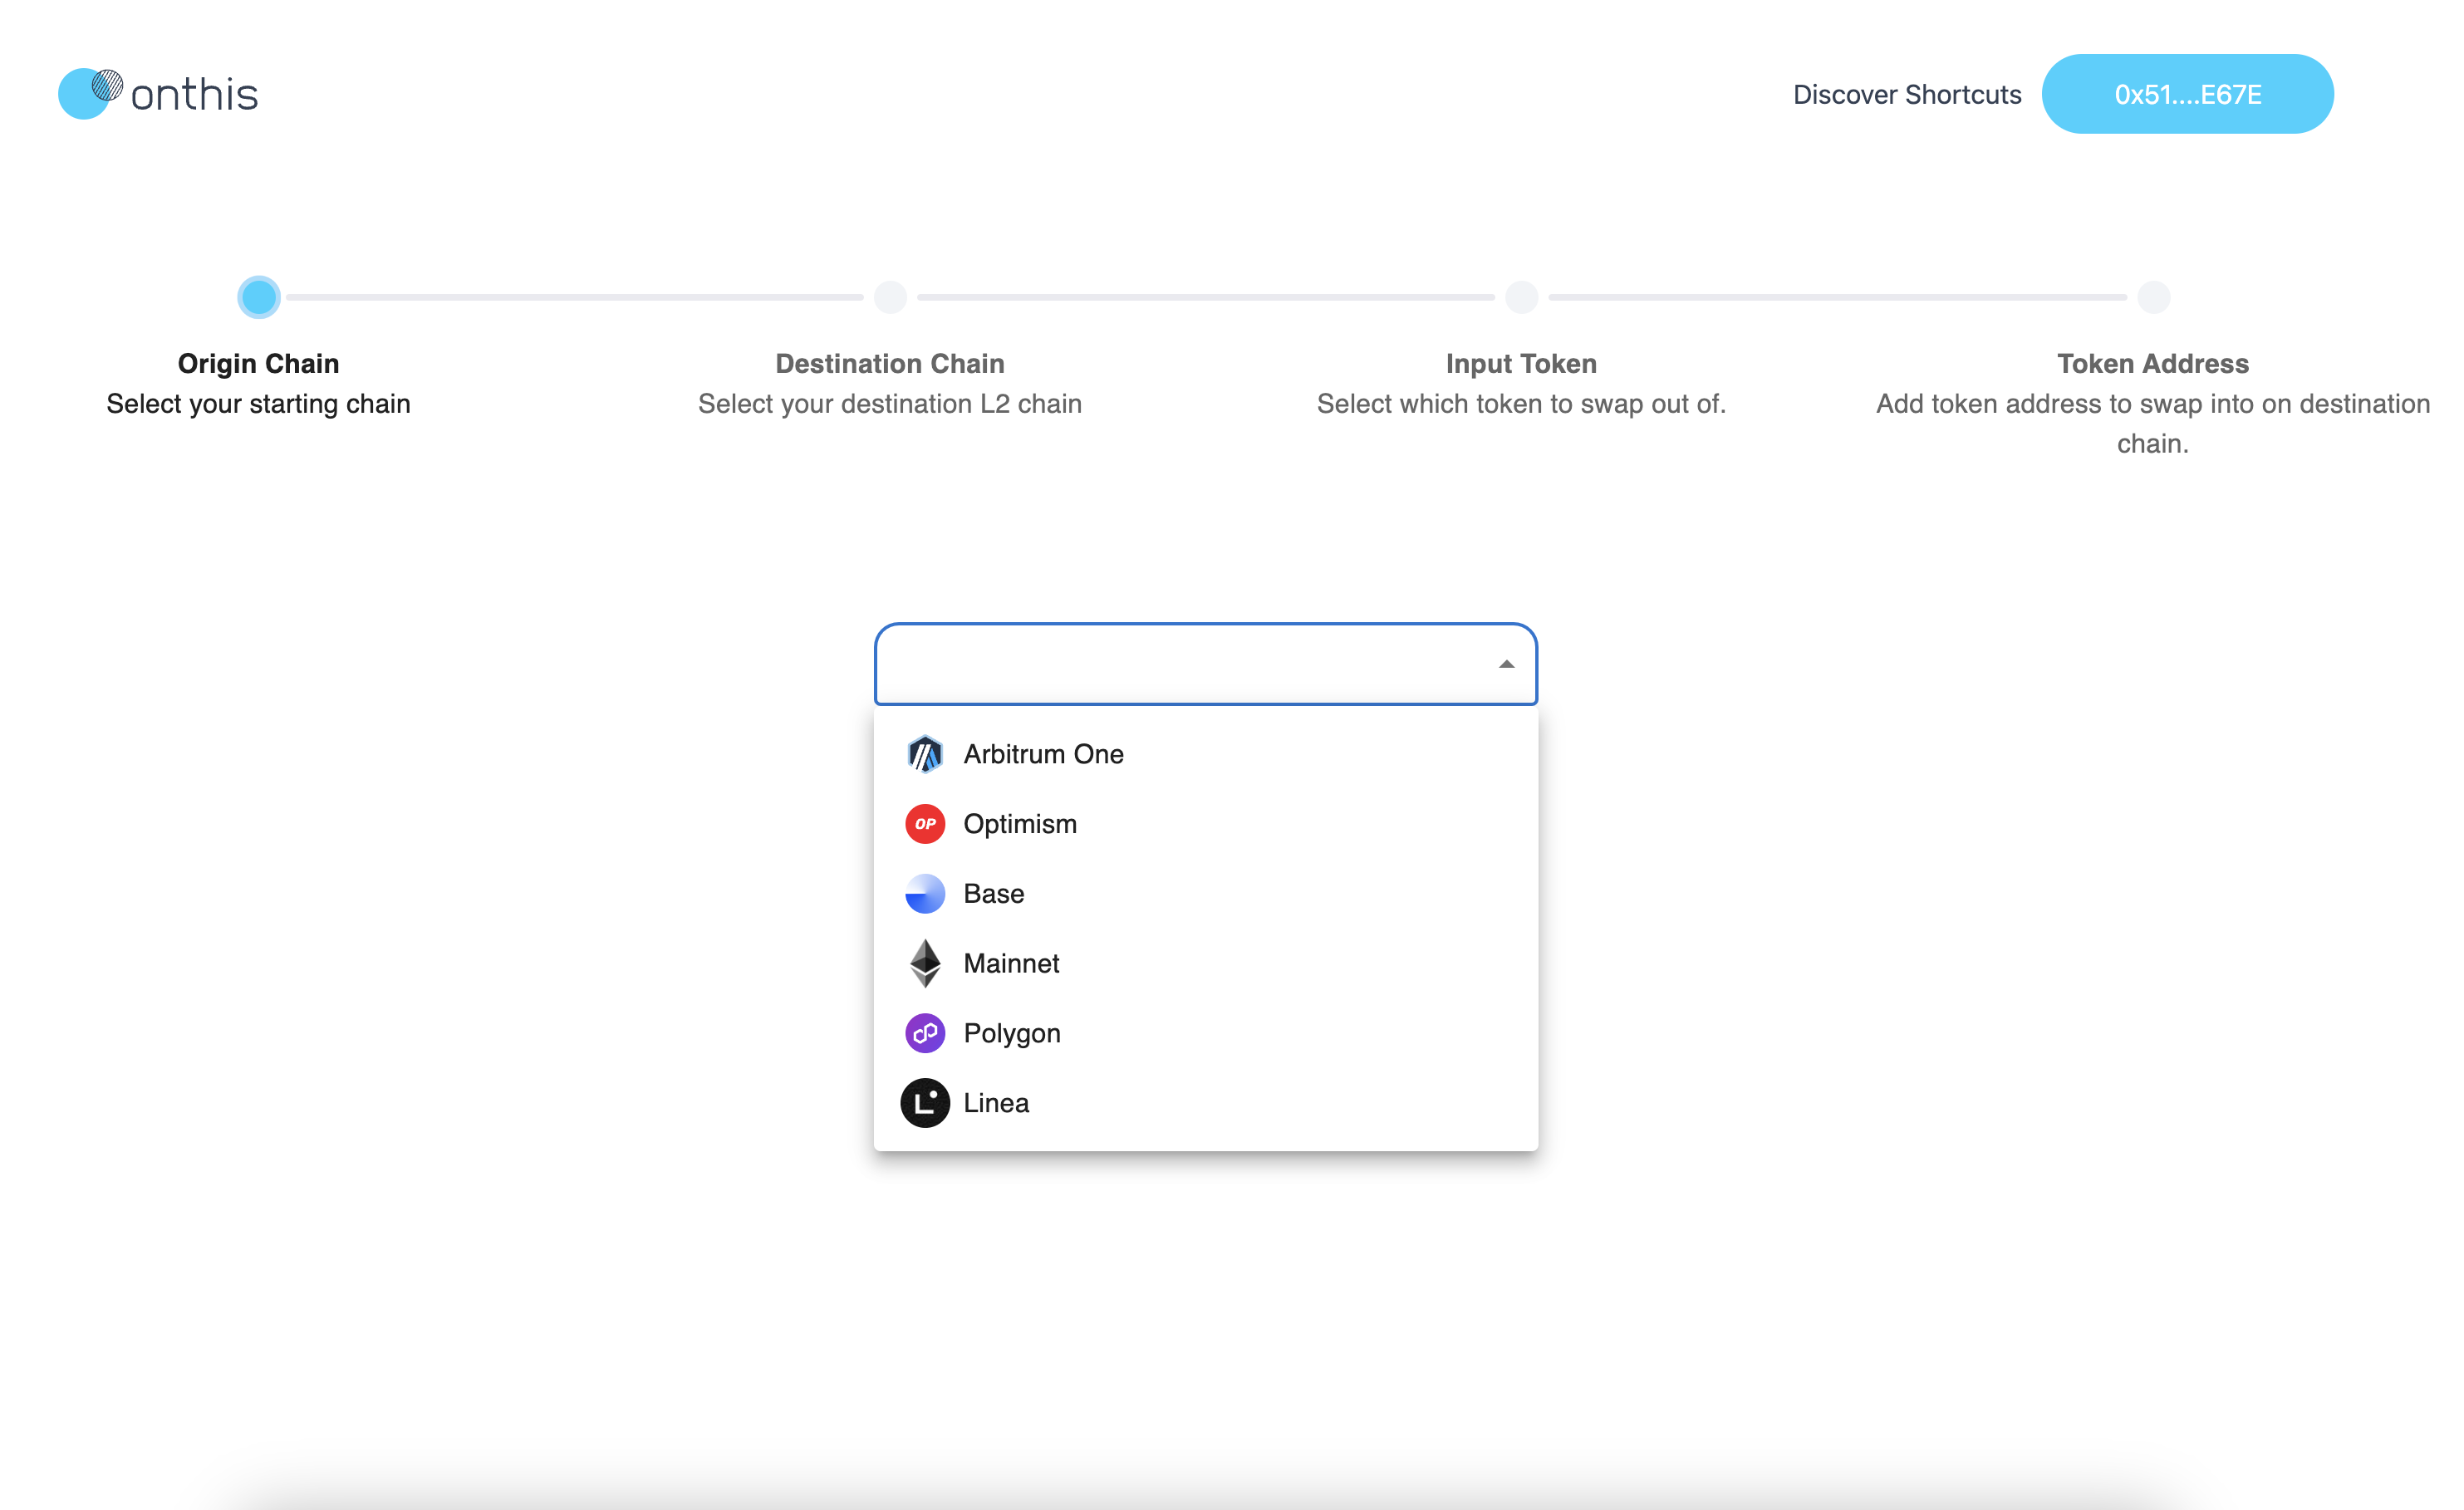Click the Destination Chain step circle
The image size is (2464, 1510).
[x=890, y=297]
